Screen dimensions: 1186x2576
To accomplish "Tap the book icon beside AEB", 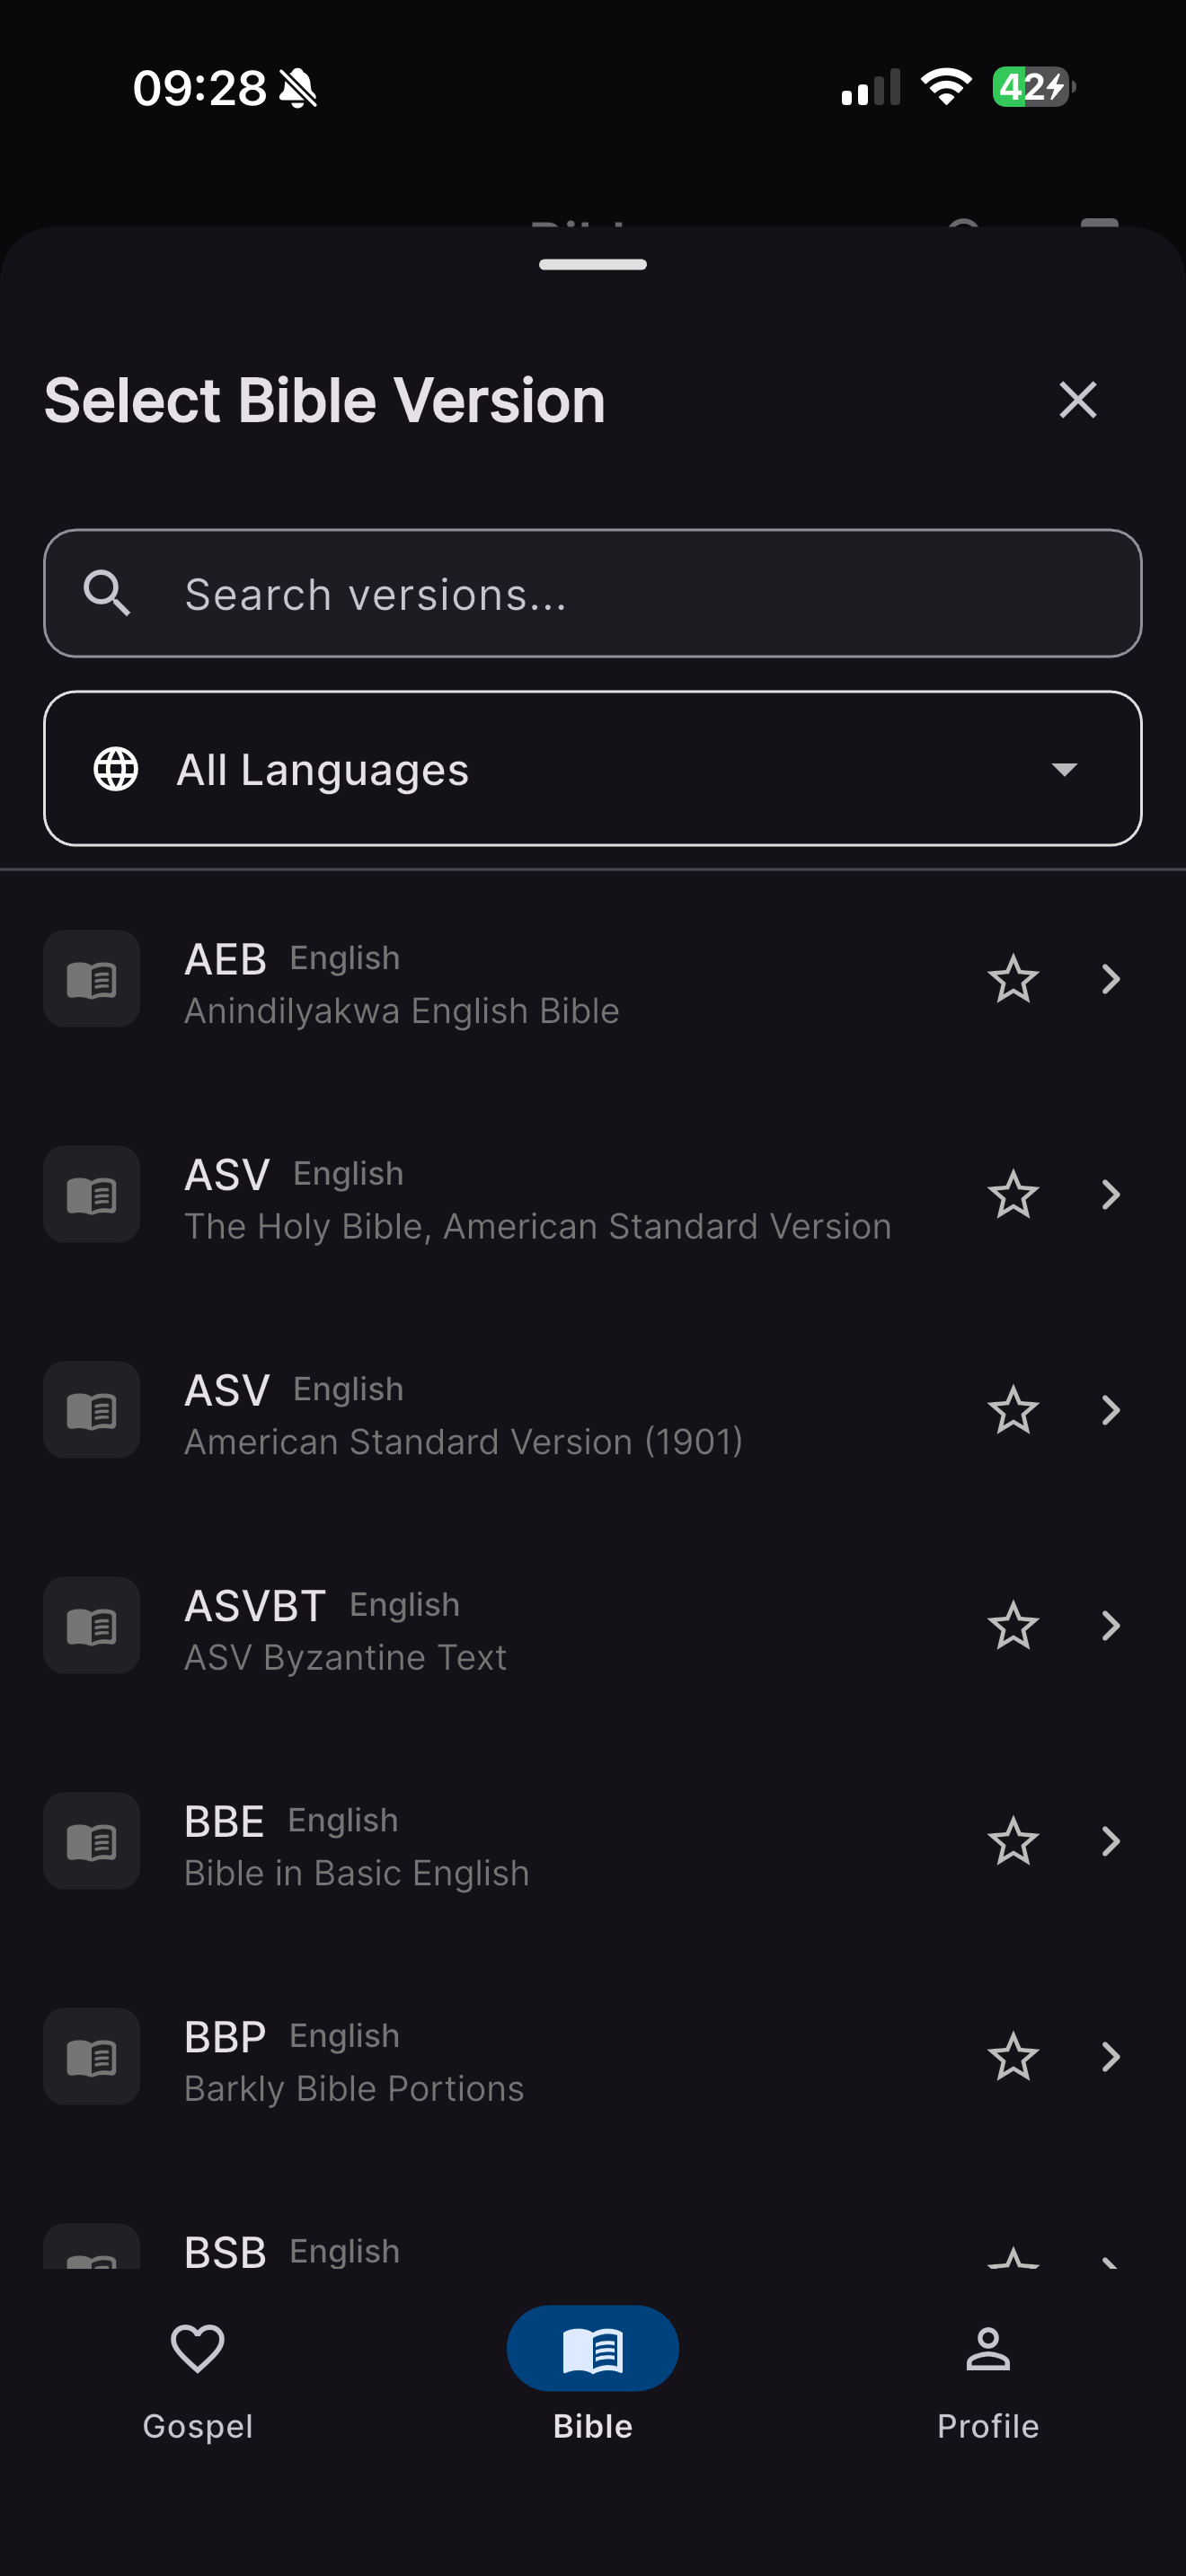I will 92,979.
